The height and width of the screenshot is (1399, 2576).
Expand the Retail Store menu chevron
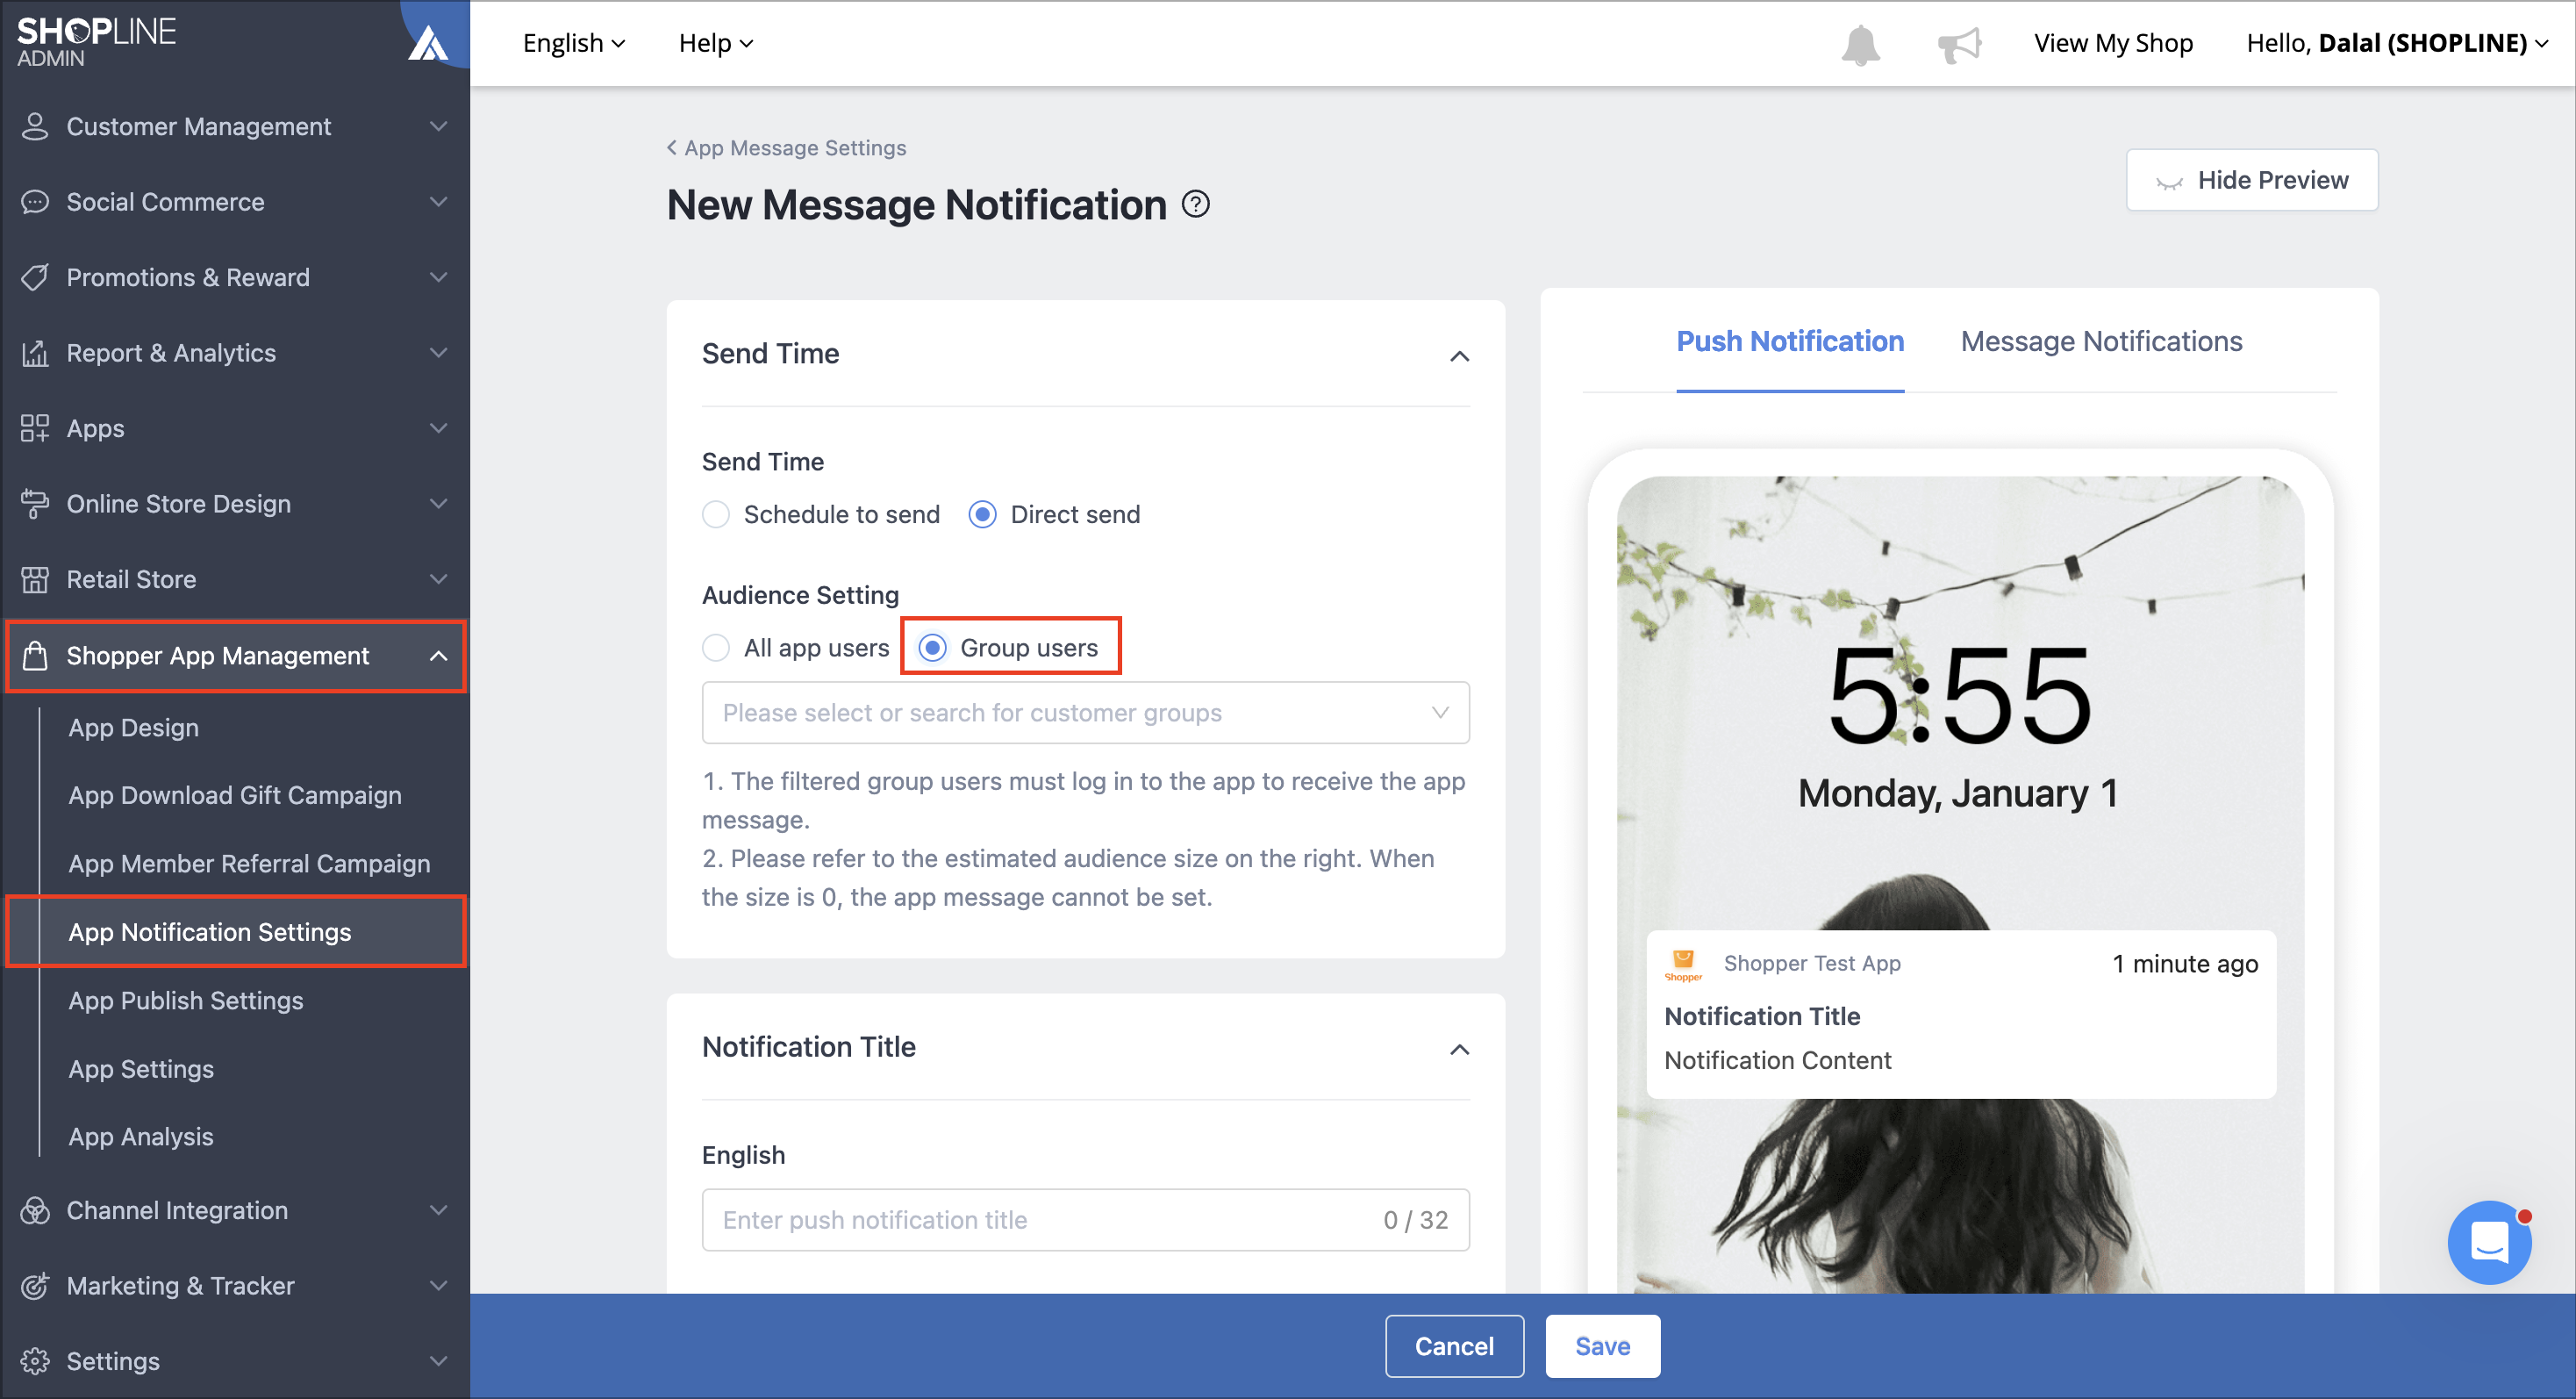tap(438, 579)
